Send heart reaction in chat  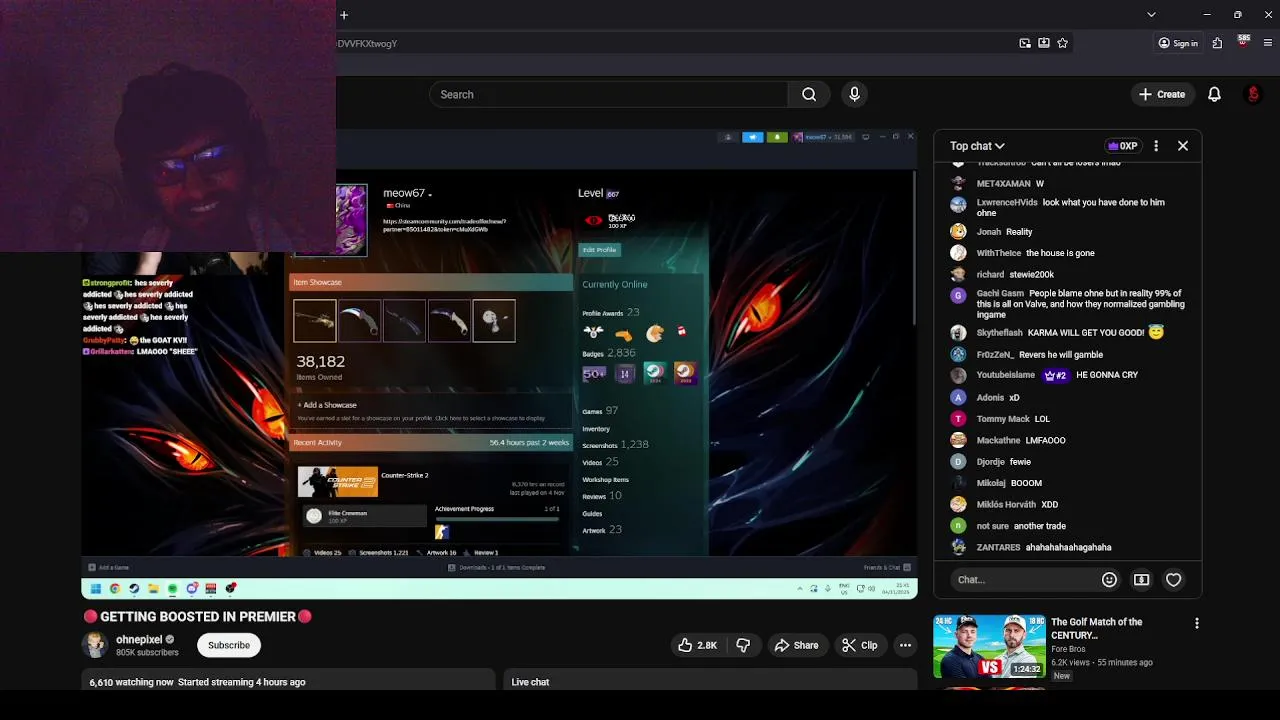point(1174,580)
